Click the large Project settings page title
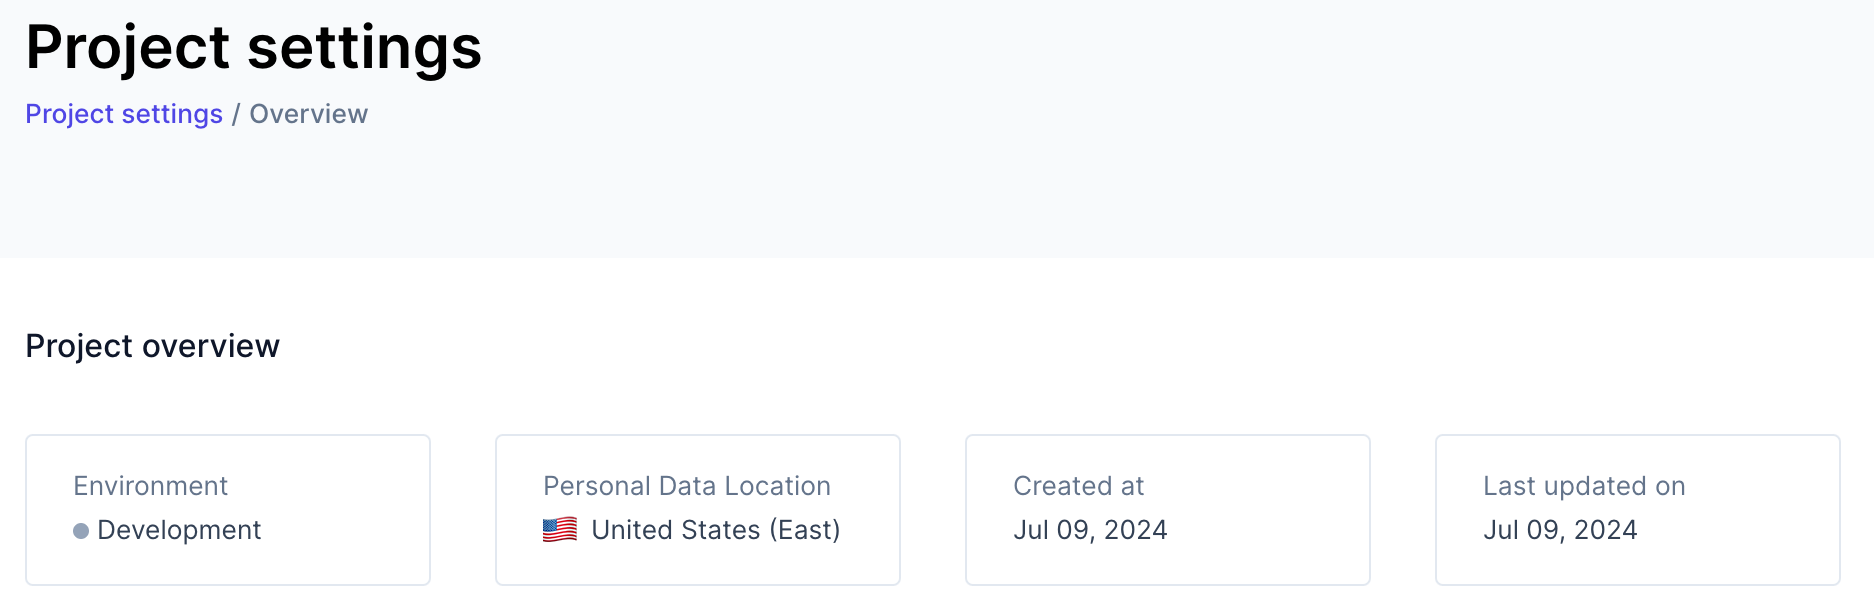 point(254,47)
